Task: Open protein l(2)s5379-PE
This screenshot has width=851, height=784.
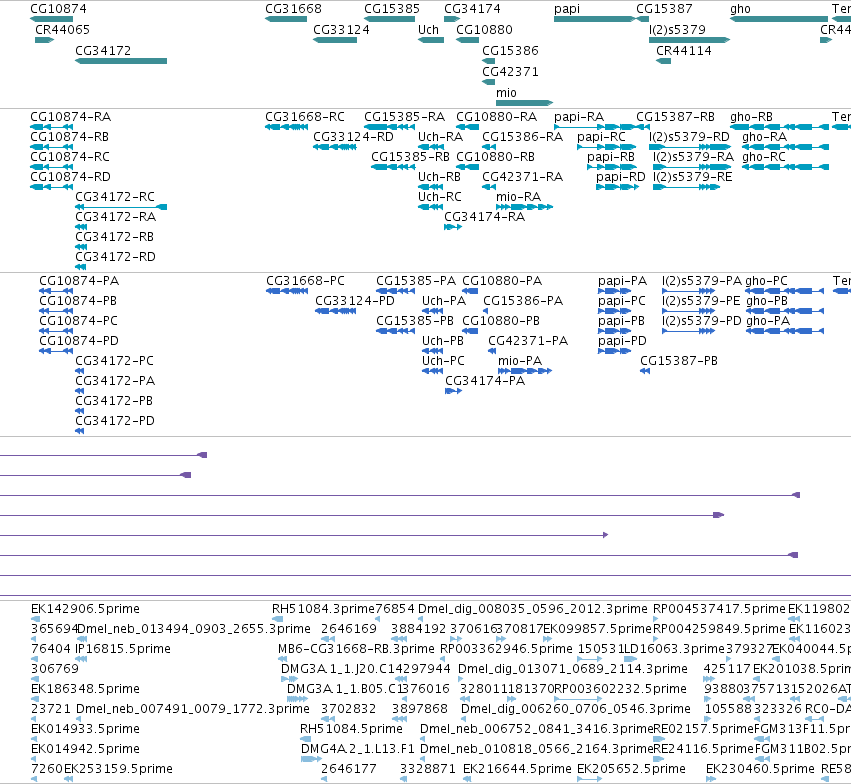Action: 701,301
